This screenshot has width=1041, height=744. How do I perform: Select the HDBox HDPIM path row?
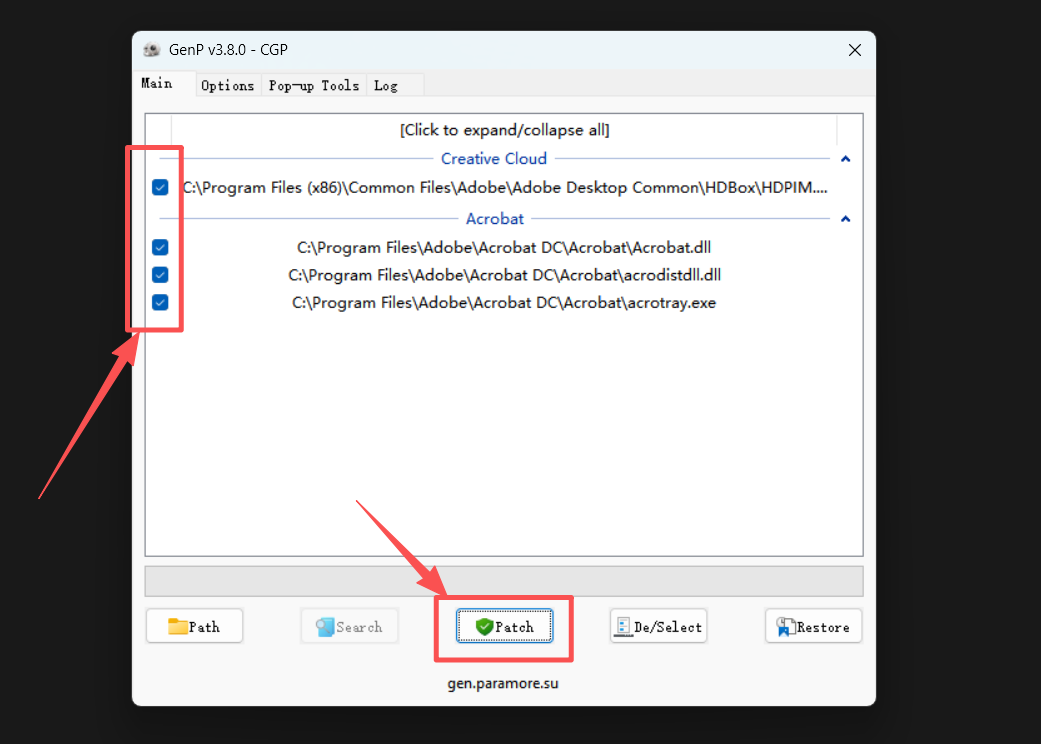(505, 187)
